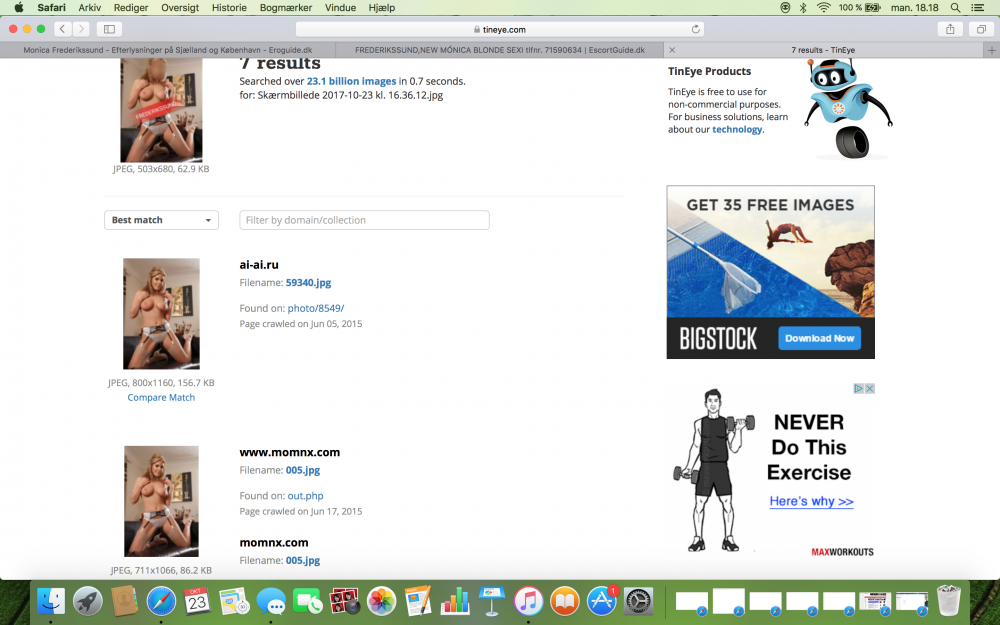Click Safari's forward arrow button

point(81,29)
